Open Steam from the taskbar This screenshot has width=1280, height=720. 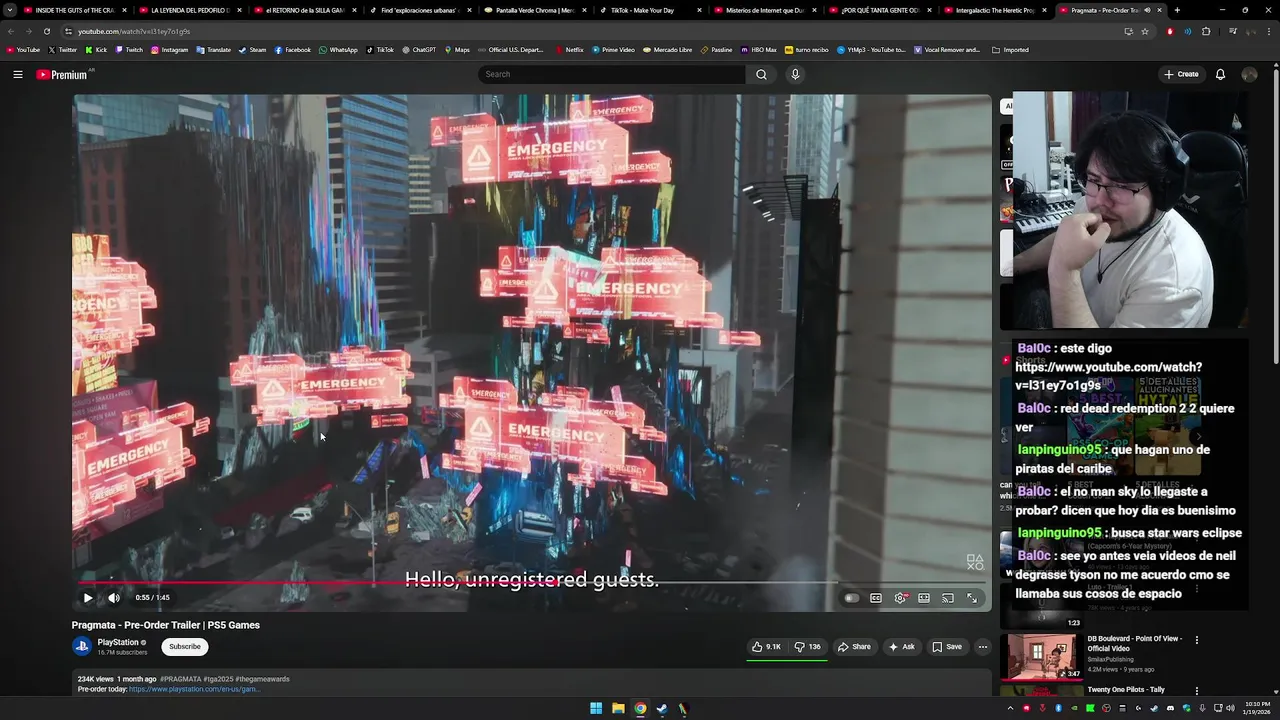[662, 709]
